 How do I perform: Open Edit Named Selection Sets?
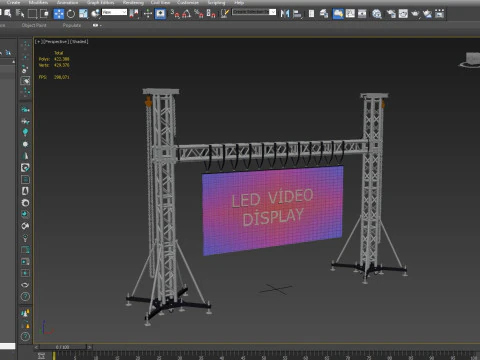(x=225, y=13)
